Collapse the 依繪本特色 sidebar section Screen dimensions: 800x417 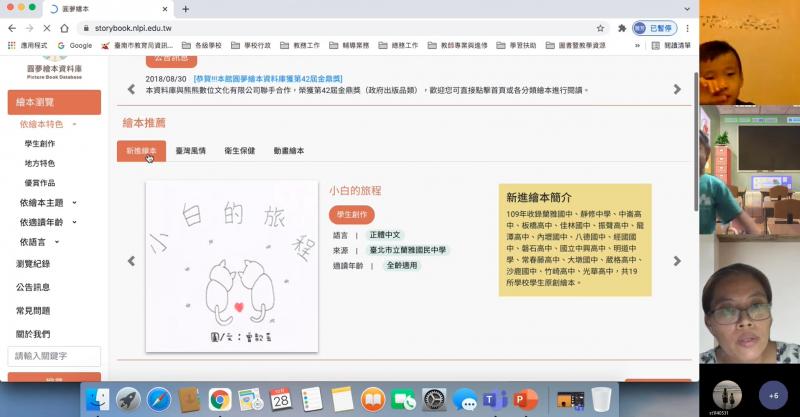coord(48,124)
